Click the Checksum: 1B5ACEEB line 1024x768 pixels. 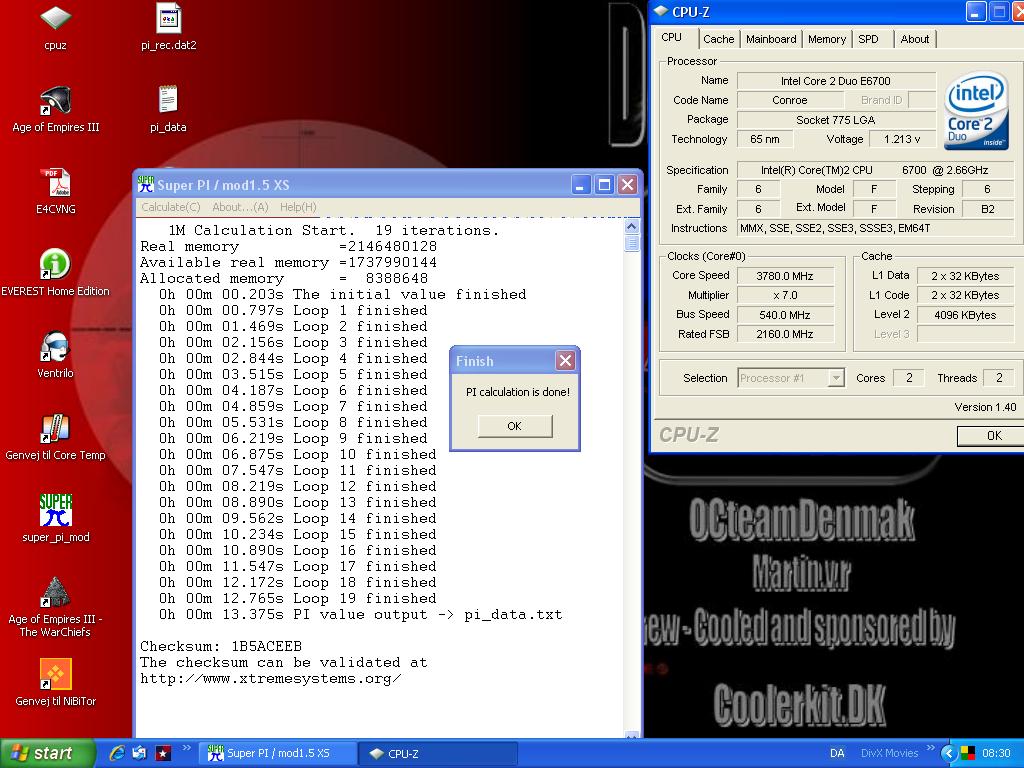221,647
